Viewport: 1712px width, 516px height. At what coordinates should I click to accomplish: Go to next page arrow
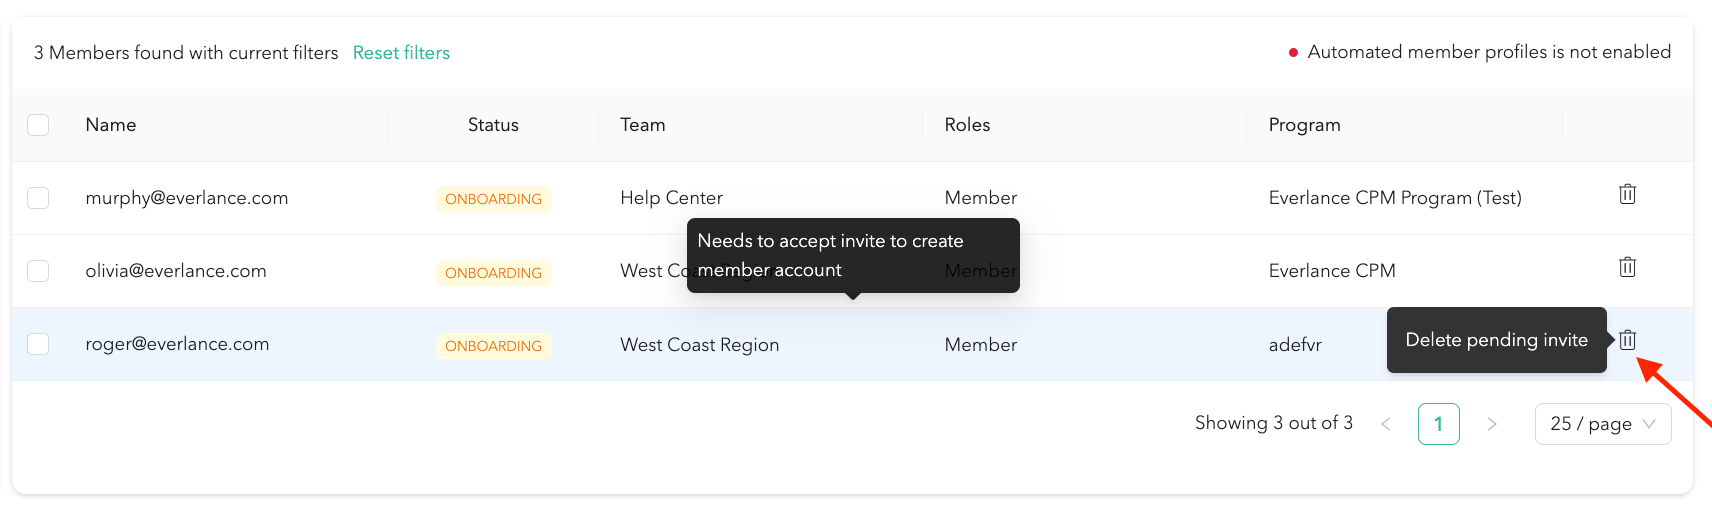(x=1491, y=424)
